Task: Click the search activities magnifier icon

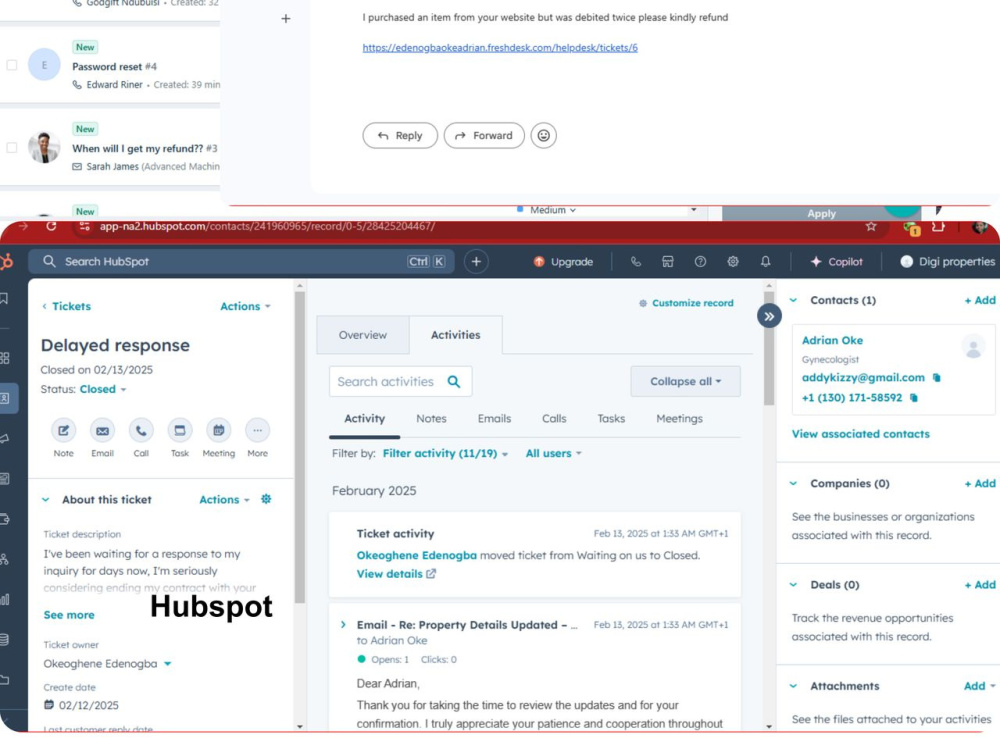Action: 453,382
